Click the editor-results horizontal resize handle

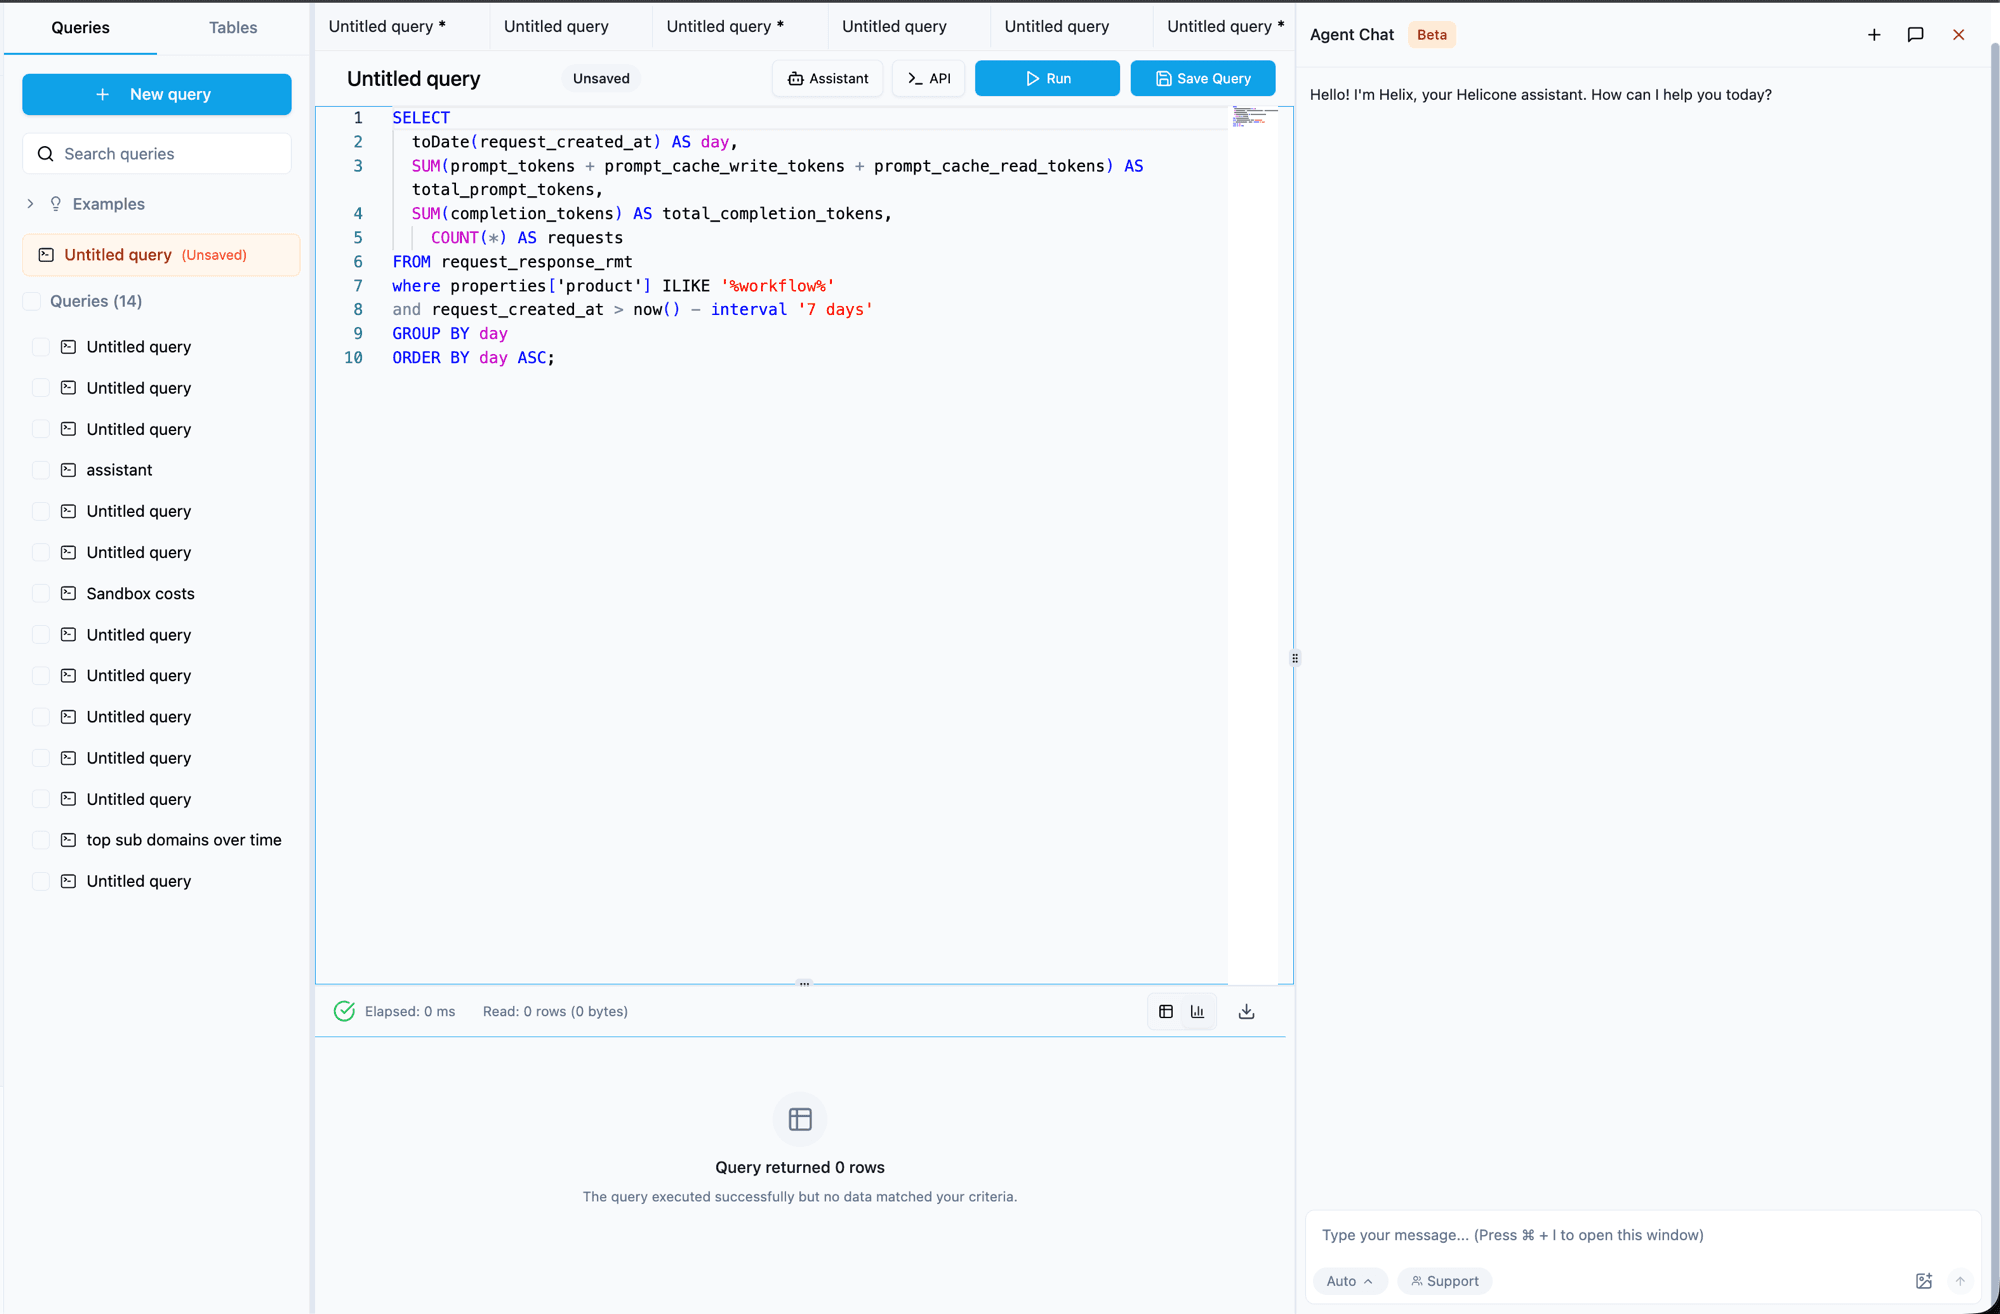pos(804,984)
